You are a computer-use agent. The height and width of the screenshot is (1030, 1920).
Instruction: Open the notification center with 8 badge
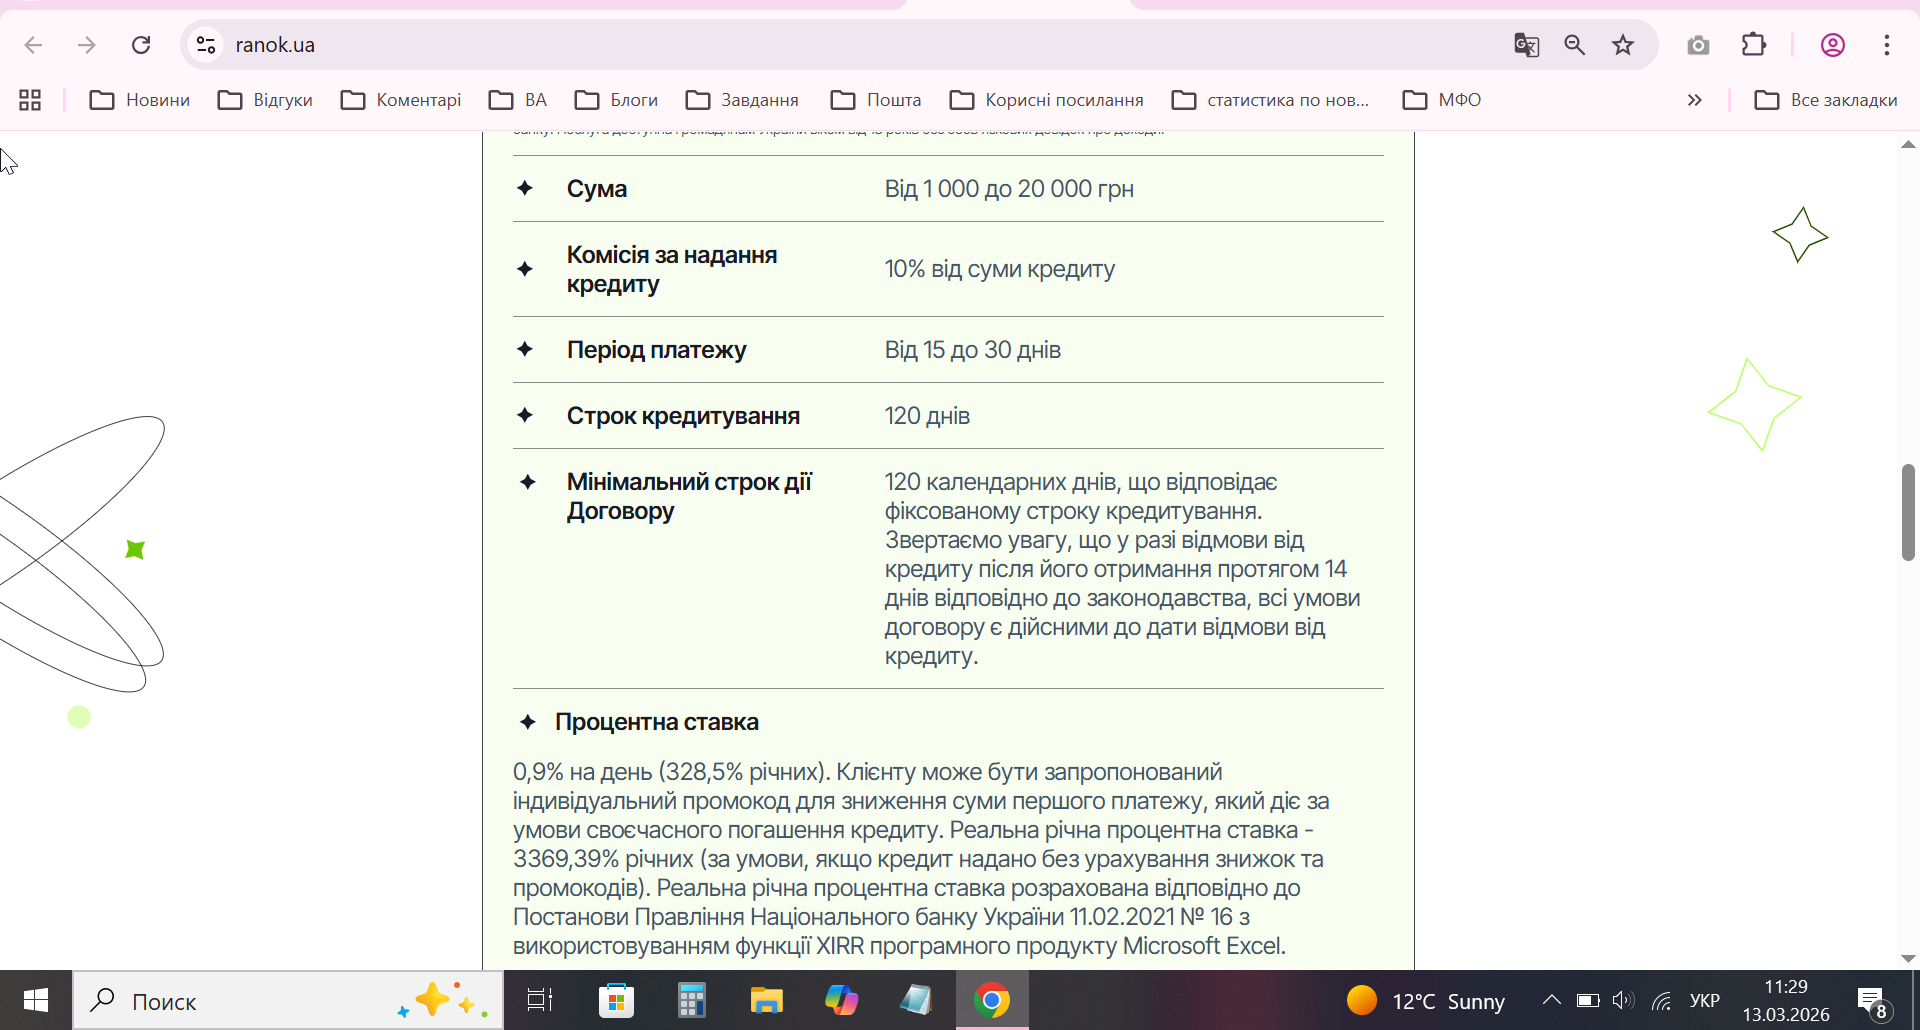pyautogui.click(x=1873, y=1001)
